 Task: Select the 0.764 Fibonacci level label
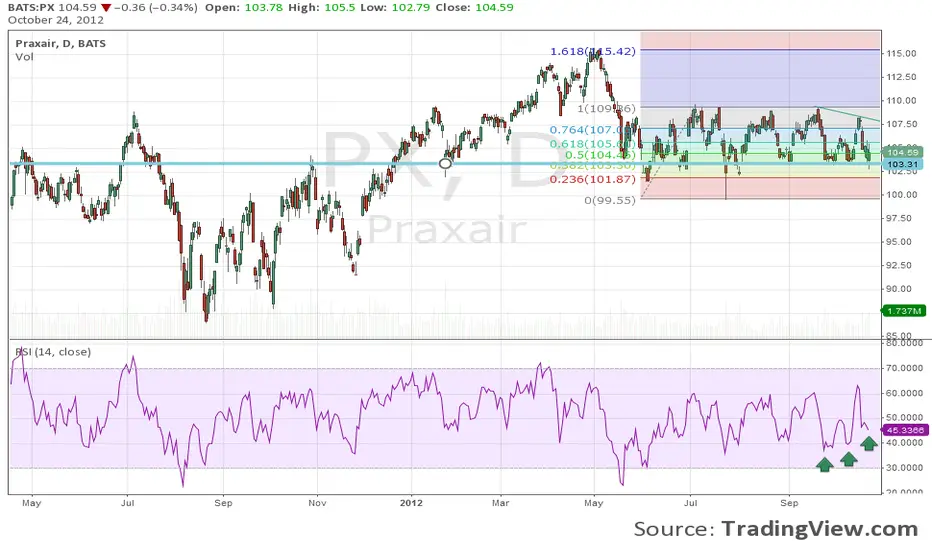click(593, 130)
